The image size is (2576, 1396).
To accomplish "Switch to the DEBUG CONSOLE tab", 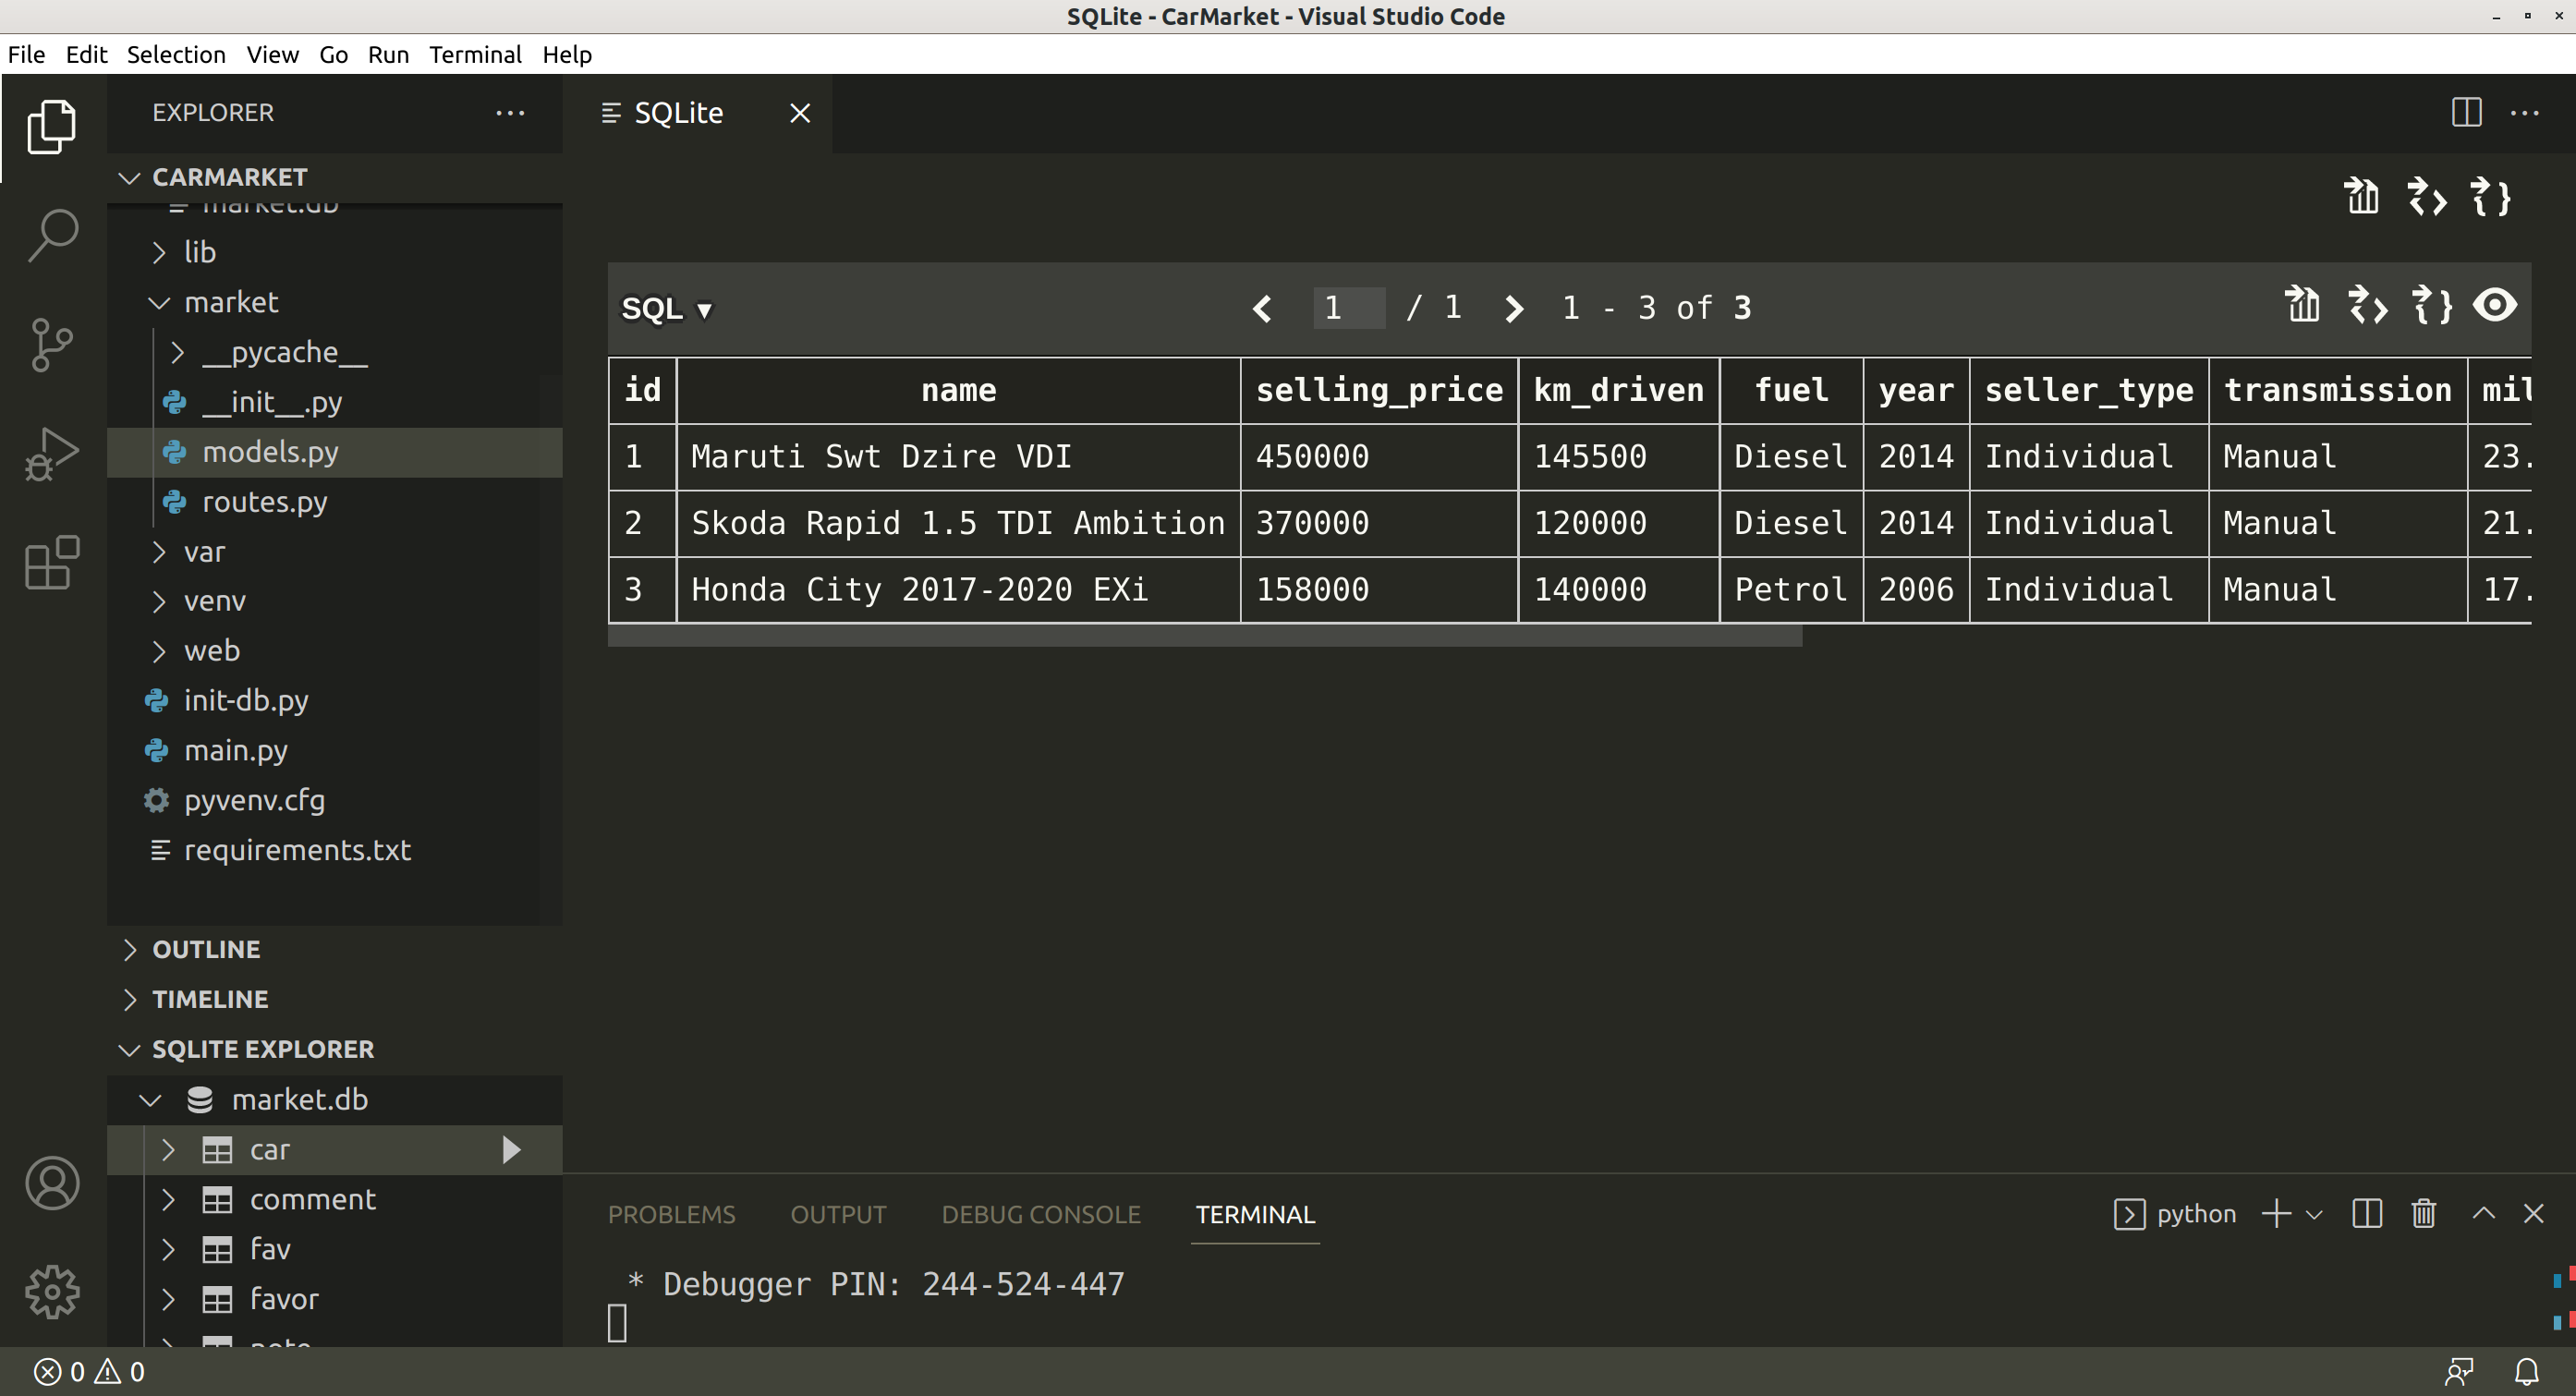I will pos(1040,1214).
